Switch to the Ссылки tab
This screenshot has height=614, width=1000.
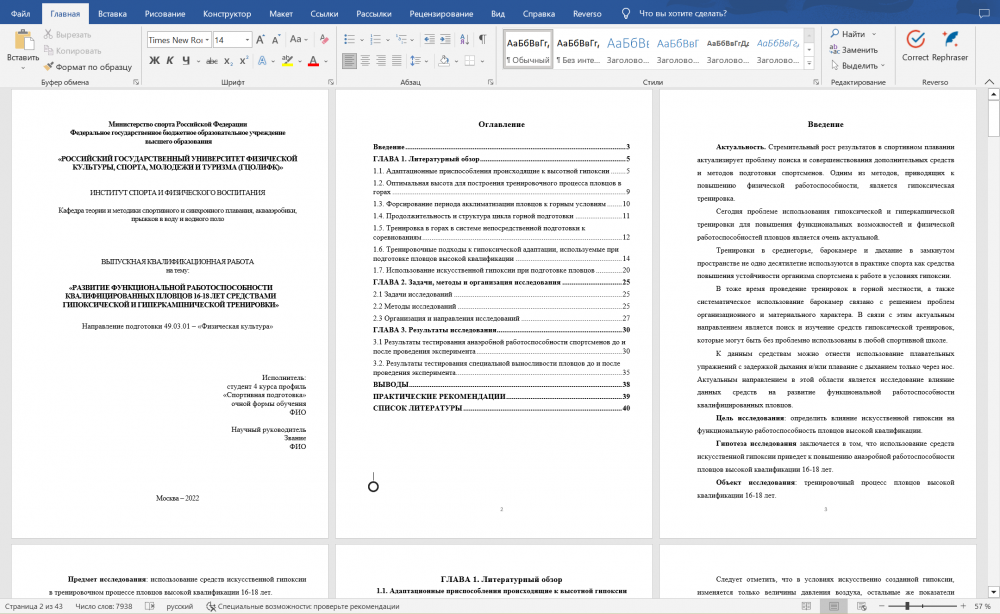click(x=324, y=13)
